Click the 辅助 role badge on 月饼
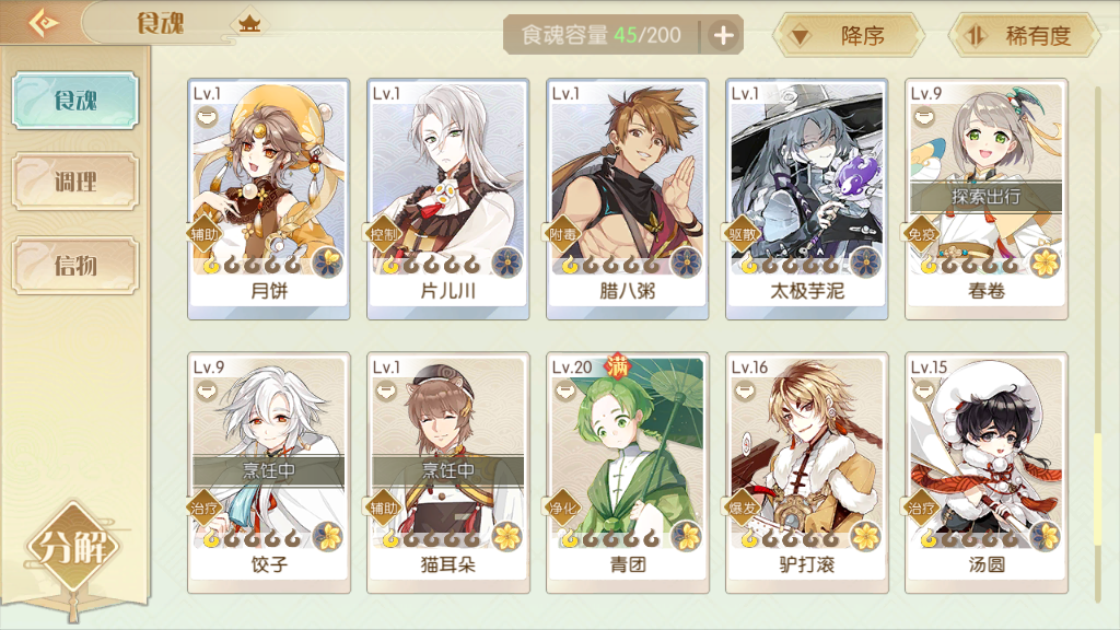Screen dimensions: 1120x630 [x=204, y=234]
